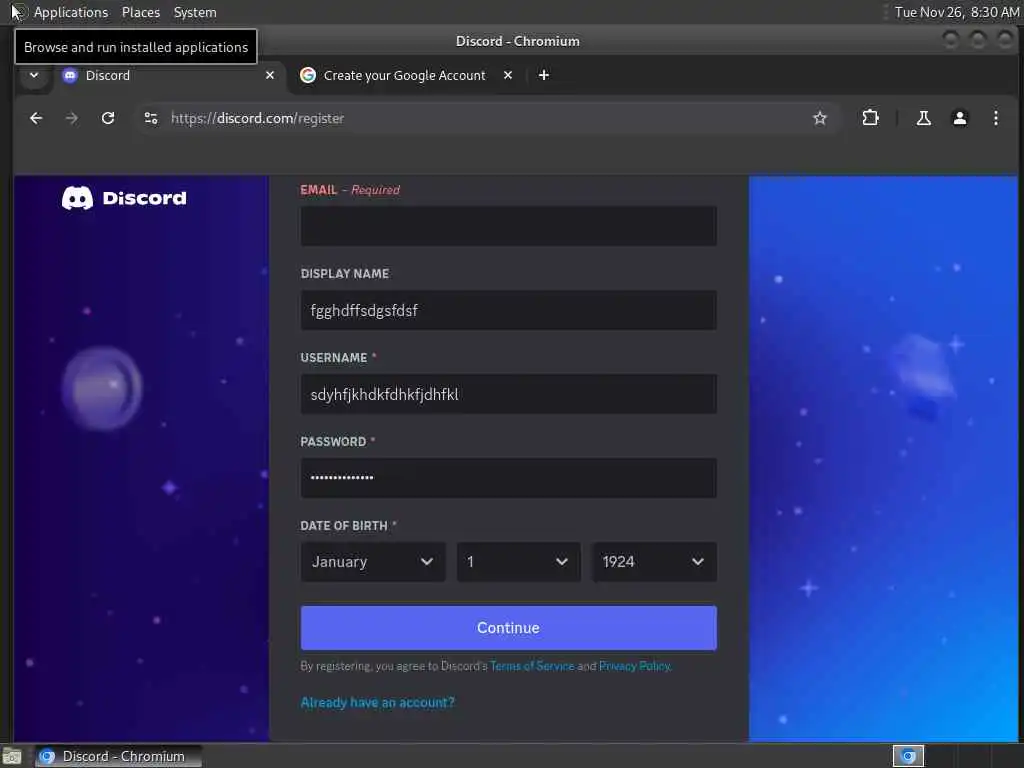This screenshot has width=1024, height=768.
Task: Open the Chromium three-dot menu
Action: click(995, 118)
